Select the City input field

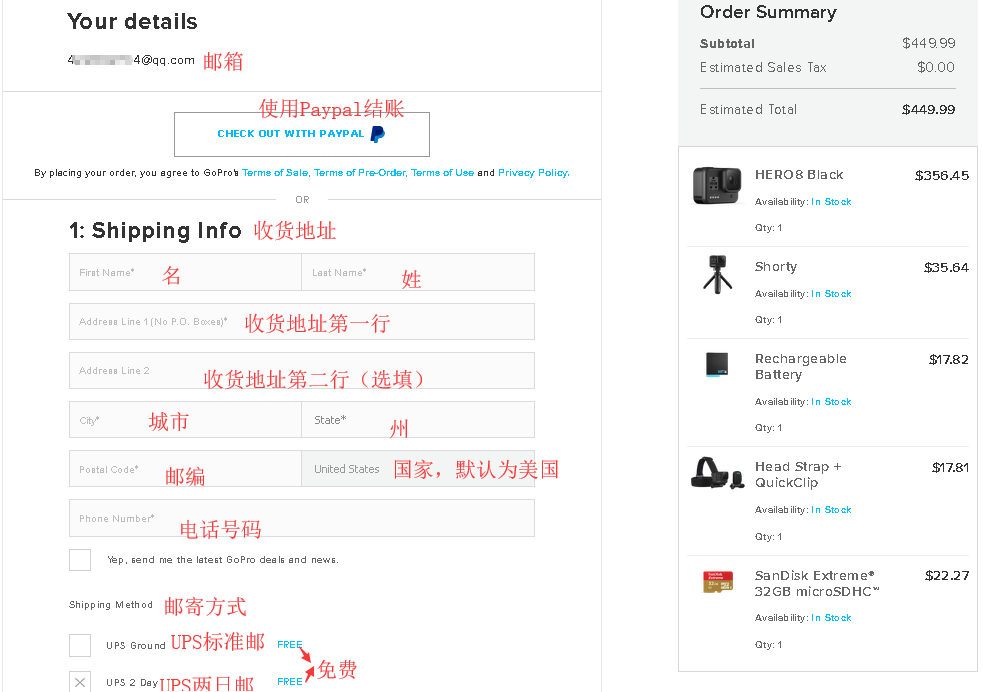pyautogui.click(x=186, y=419)
